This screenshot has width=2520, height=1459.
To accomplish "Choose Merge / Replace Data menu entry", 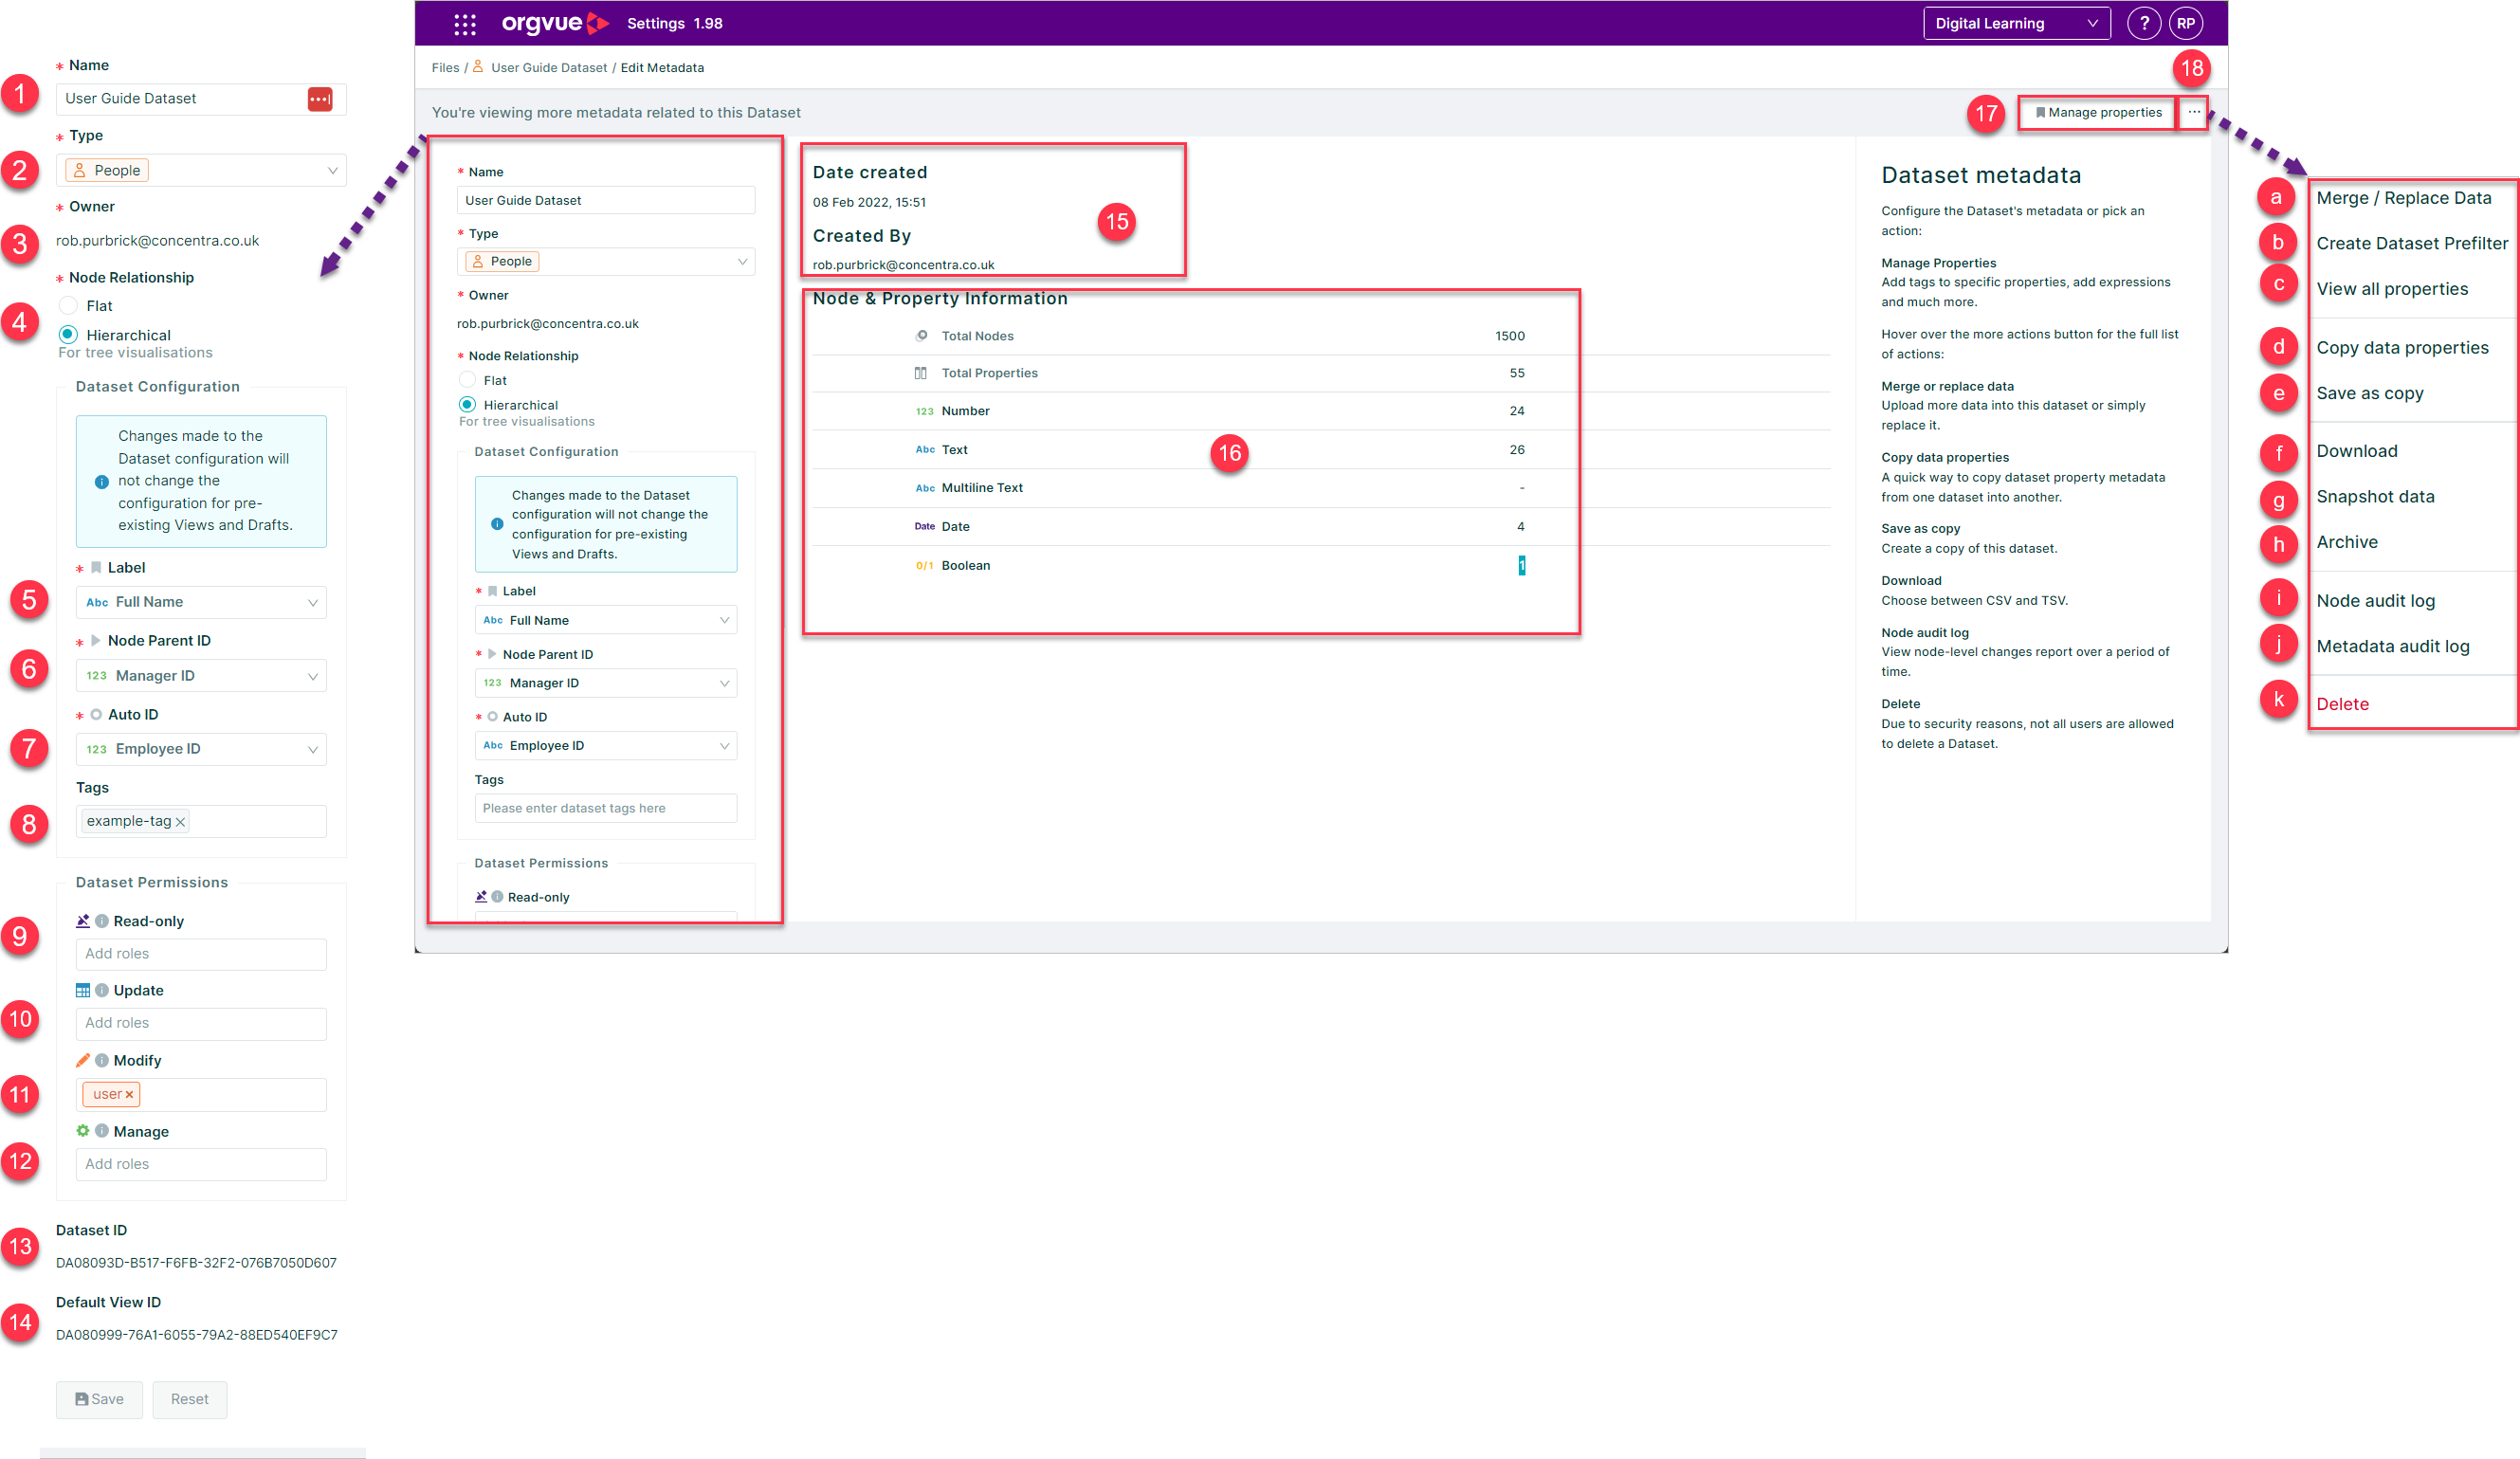I will (2403, 198).
